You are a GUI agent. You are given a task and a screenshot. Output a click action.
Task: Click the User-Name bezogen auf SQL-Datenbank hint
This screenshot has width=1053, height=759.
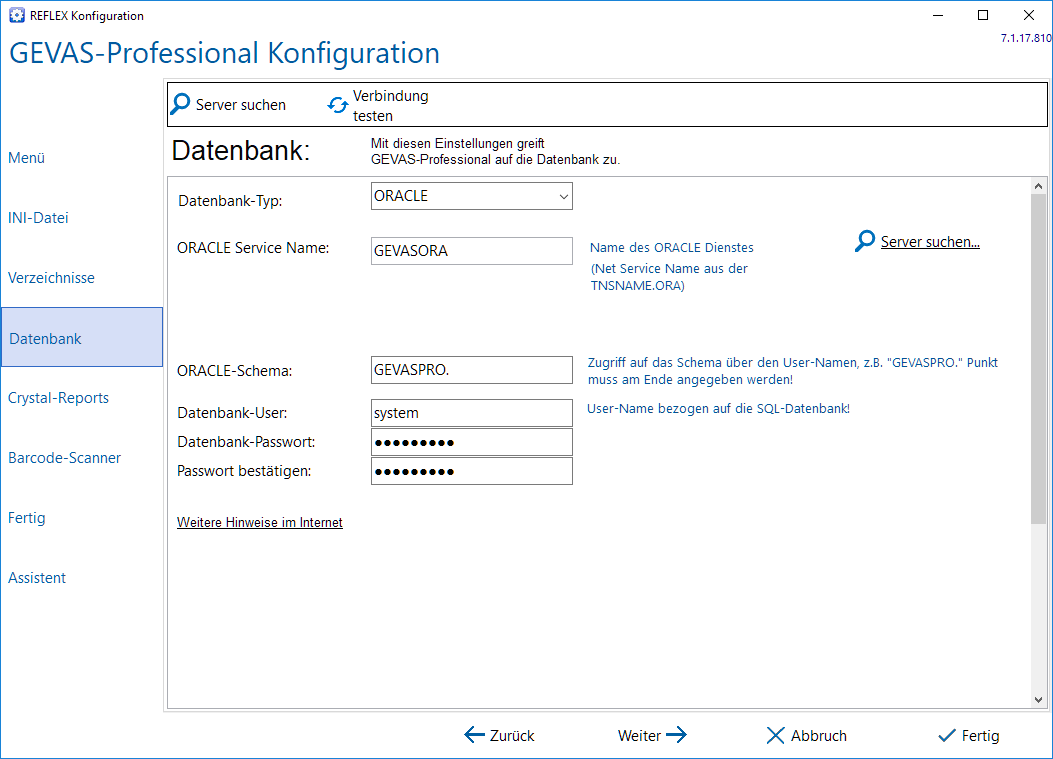[x=719, y=408]
